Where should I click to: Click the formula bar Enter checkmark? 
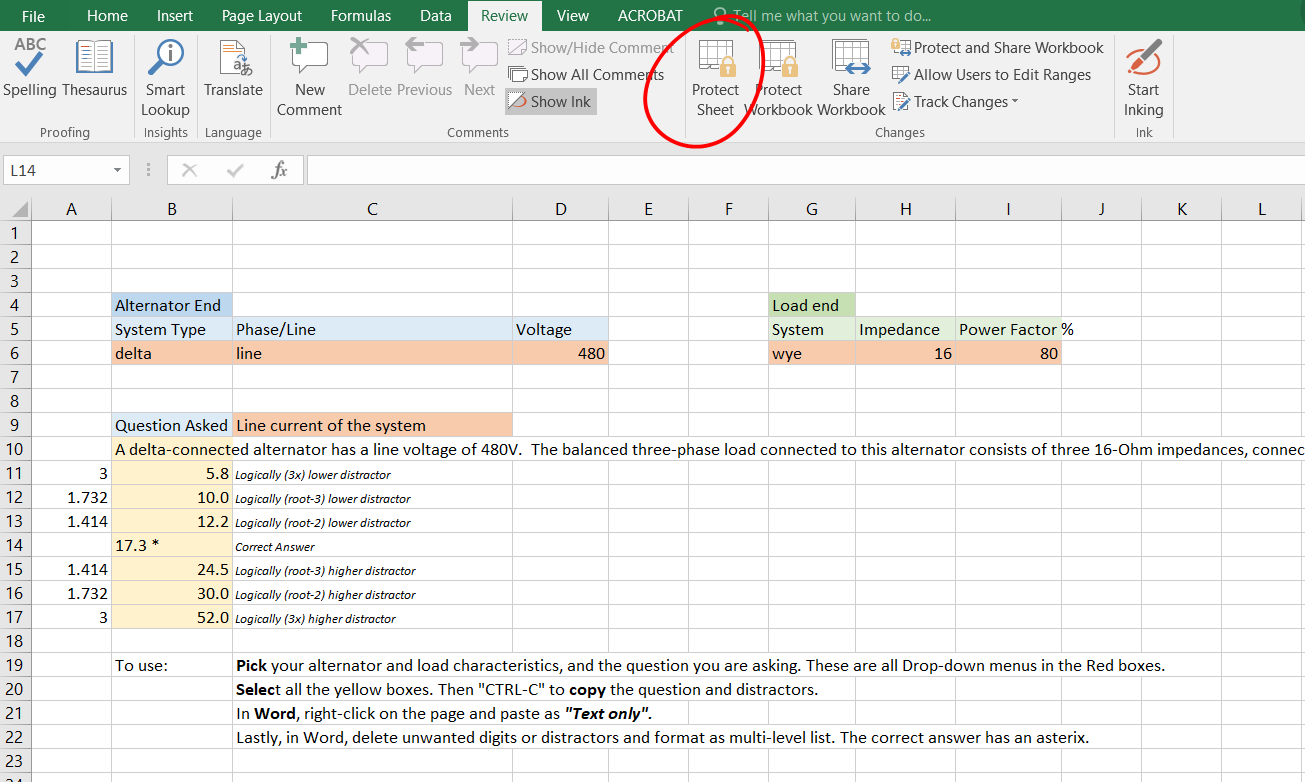click(235, 171)
